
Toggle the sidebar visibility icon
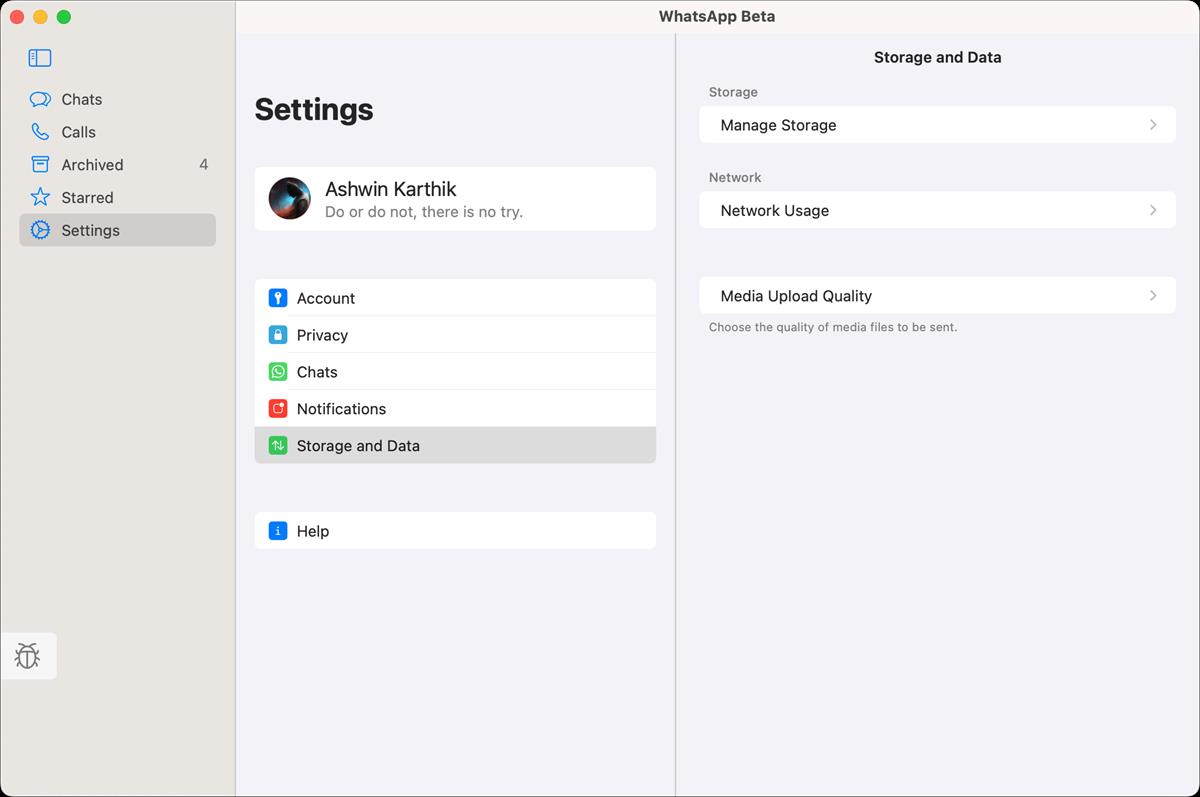pos(39,58)
